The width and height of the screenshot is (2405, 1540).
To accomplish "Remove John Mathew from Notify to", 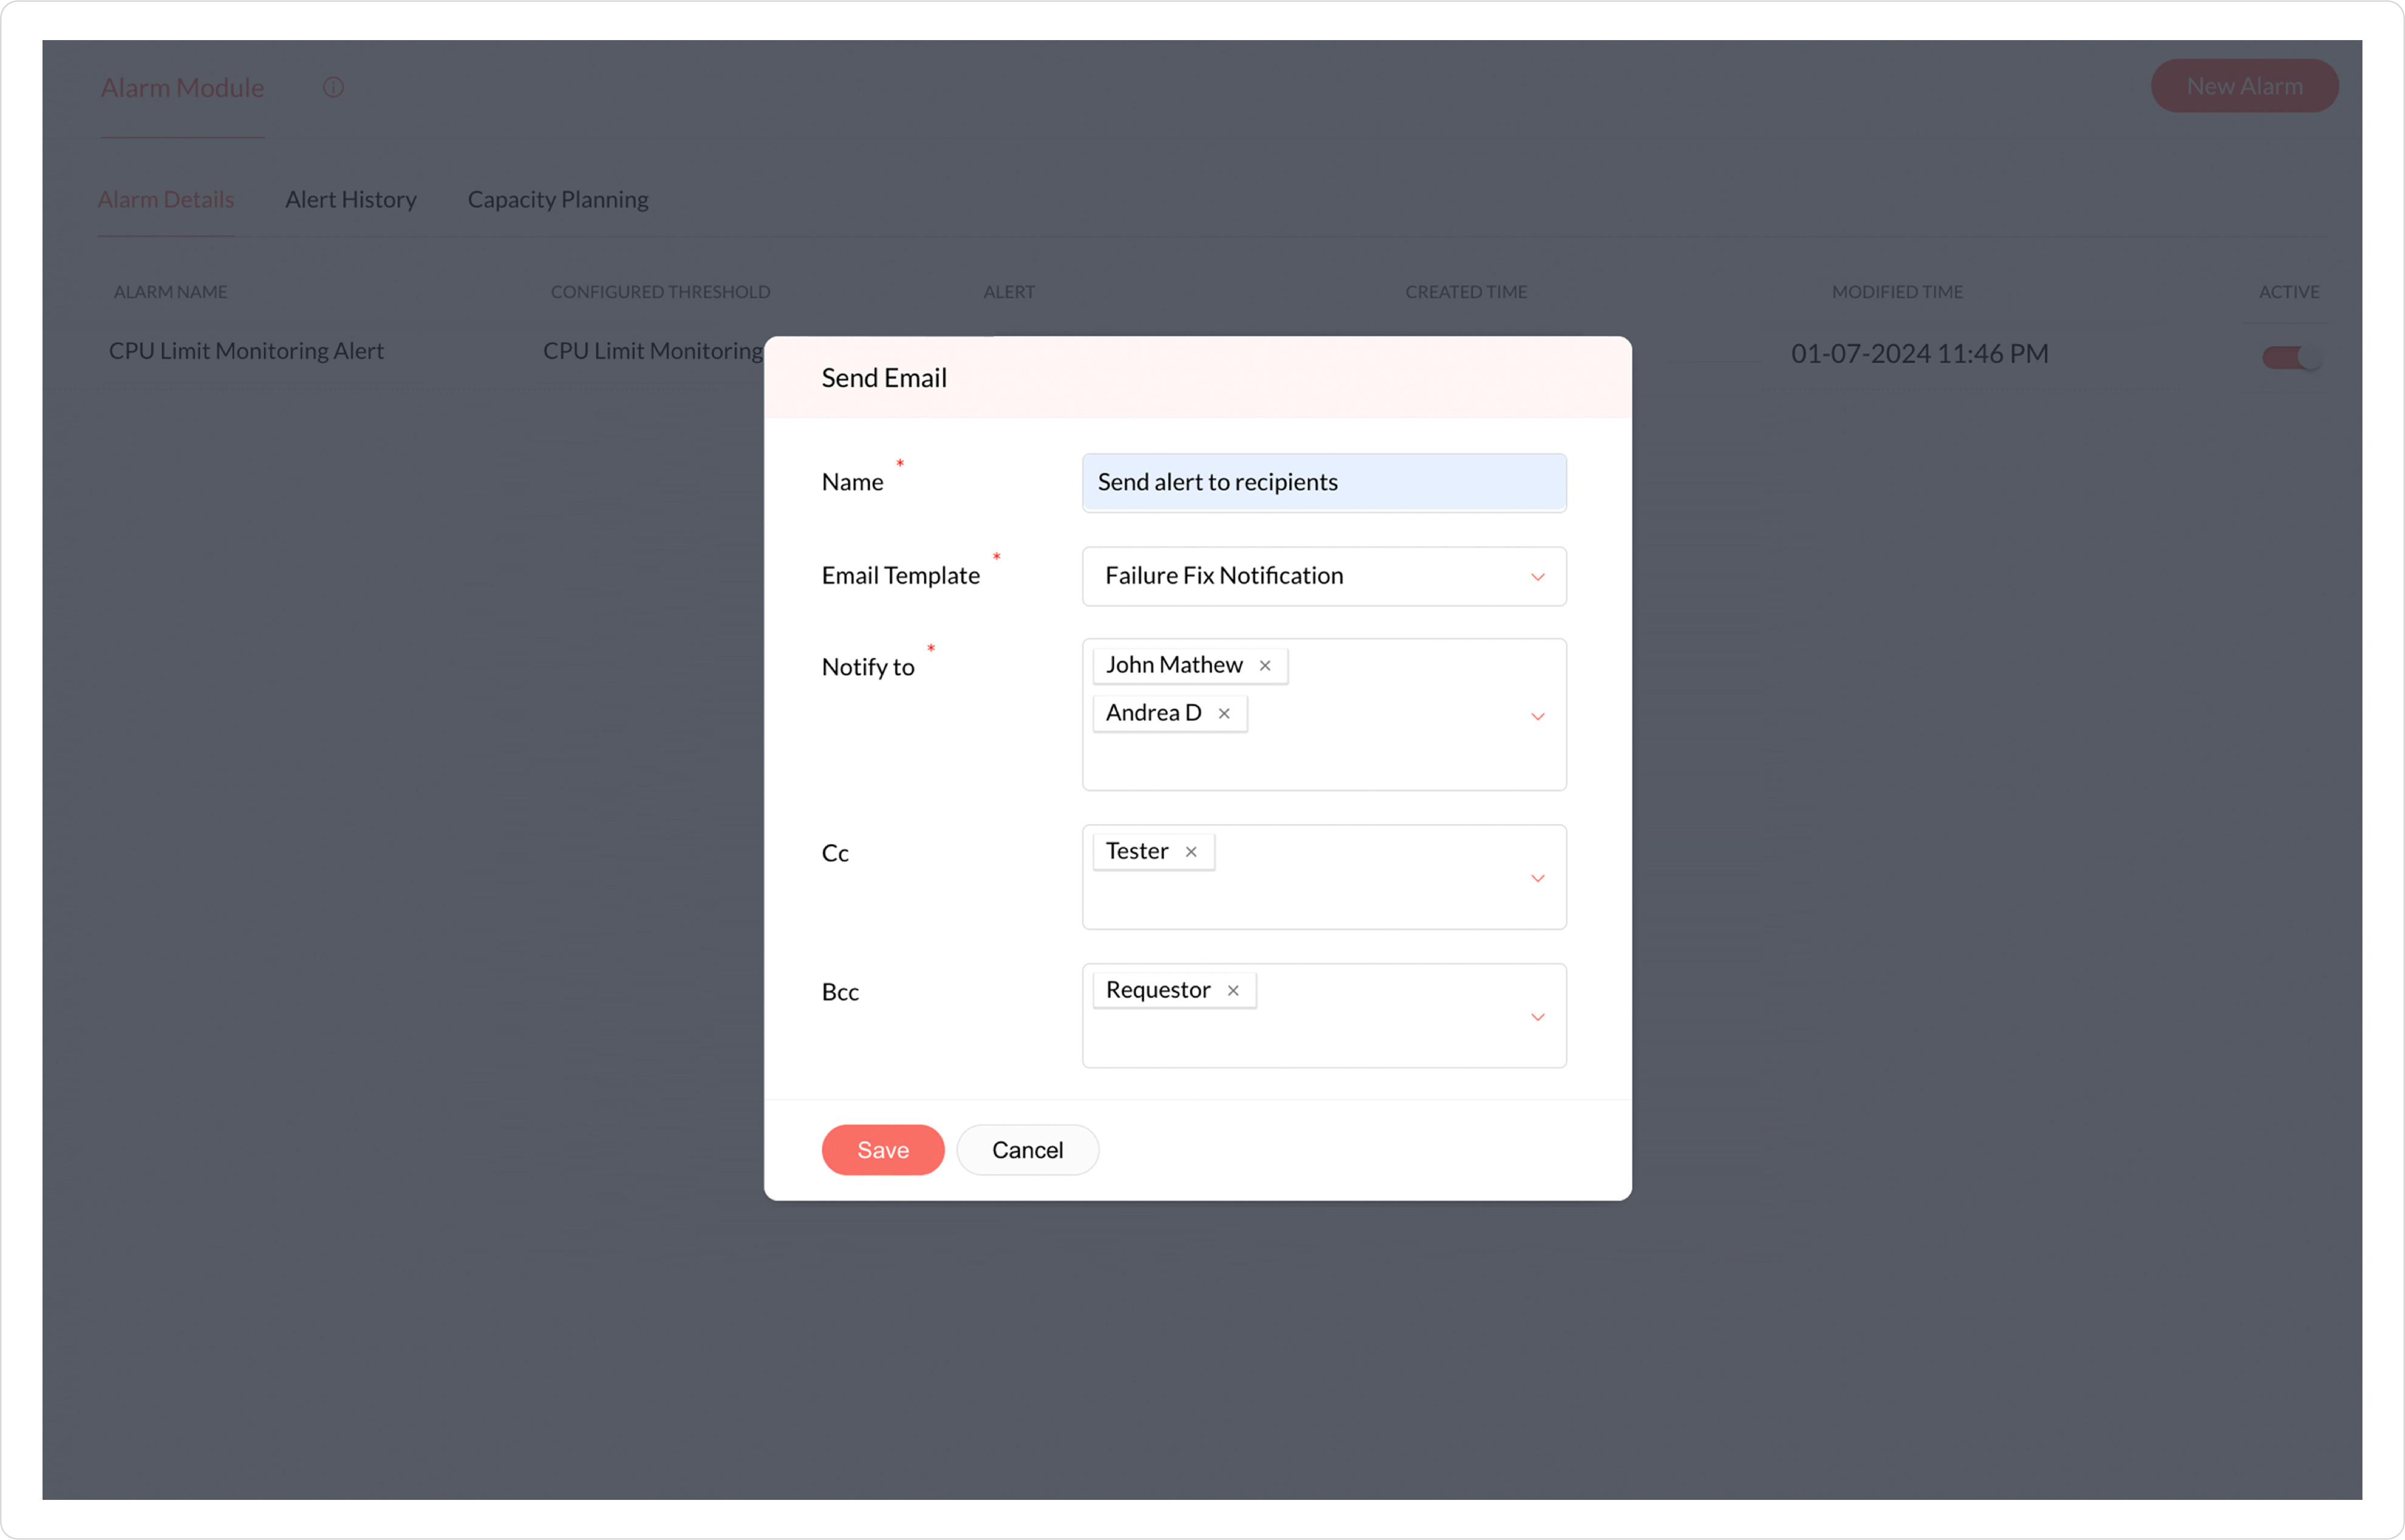I will click(1265, 666).
